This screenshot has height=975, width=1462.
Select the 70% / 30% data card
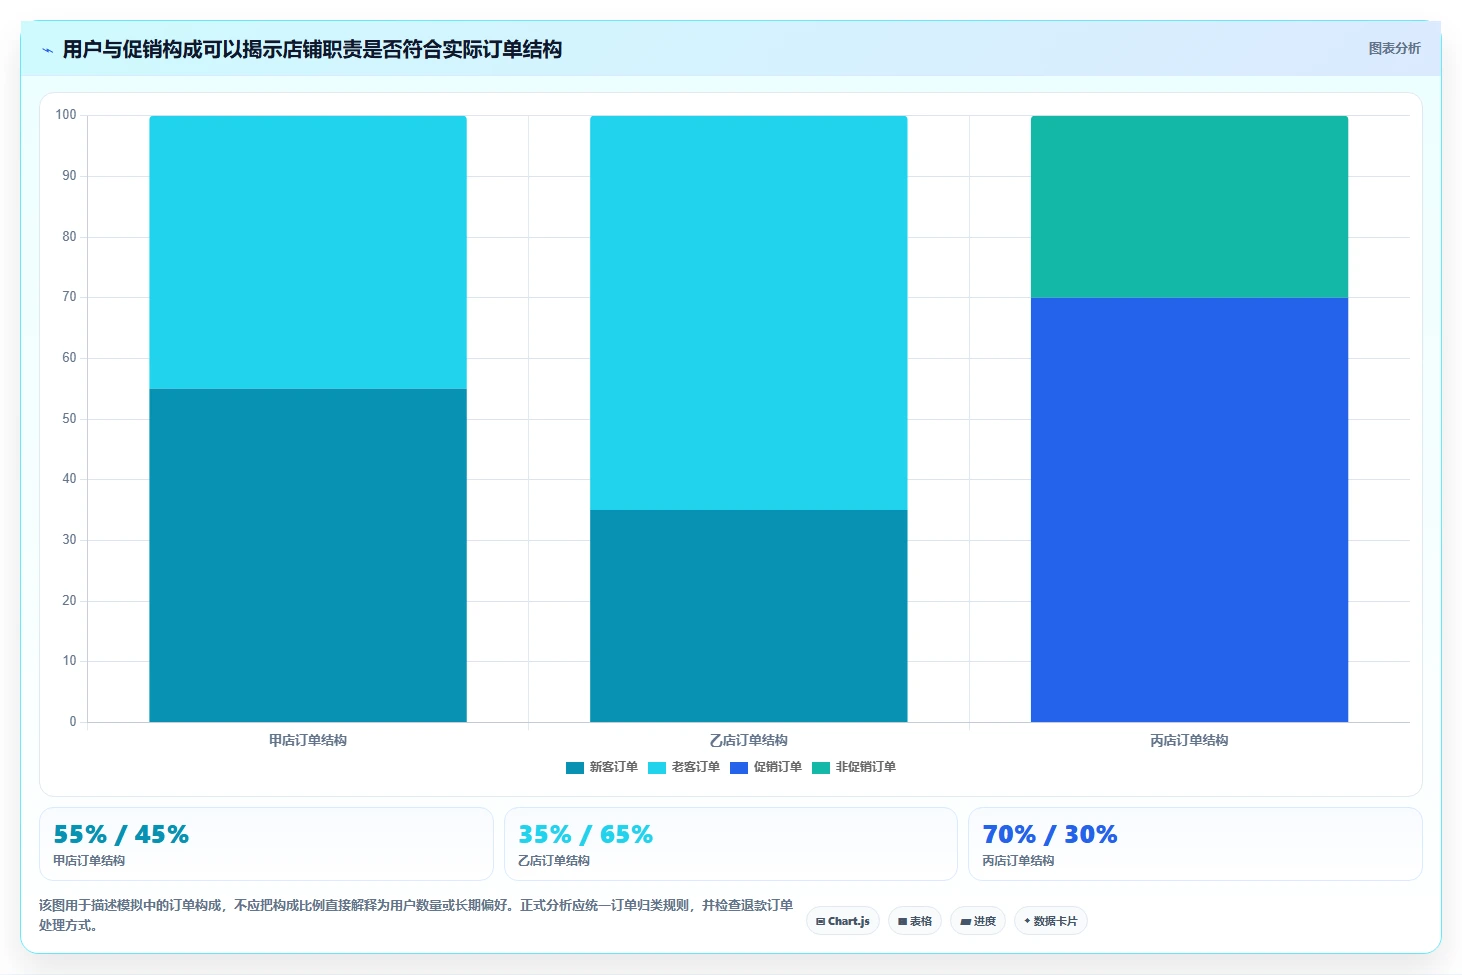click(x=1195, y=844)
